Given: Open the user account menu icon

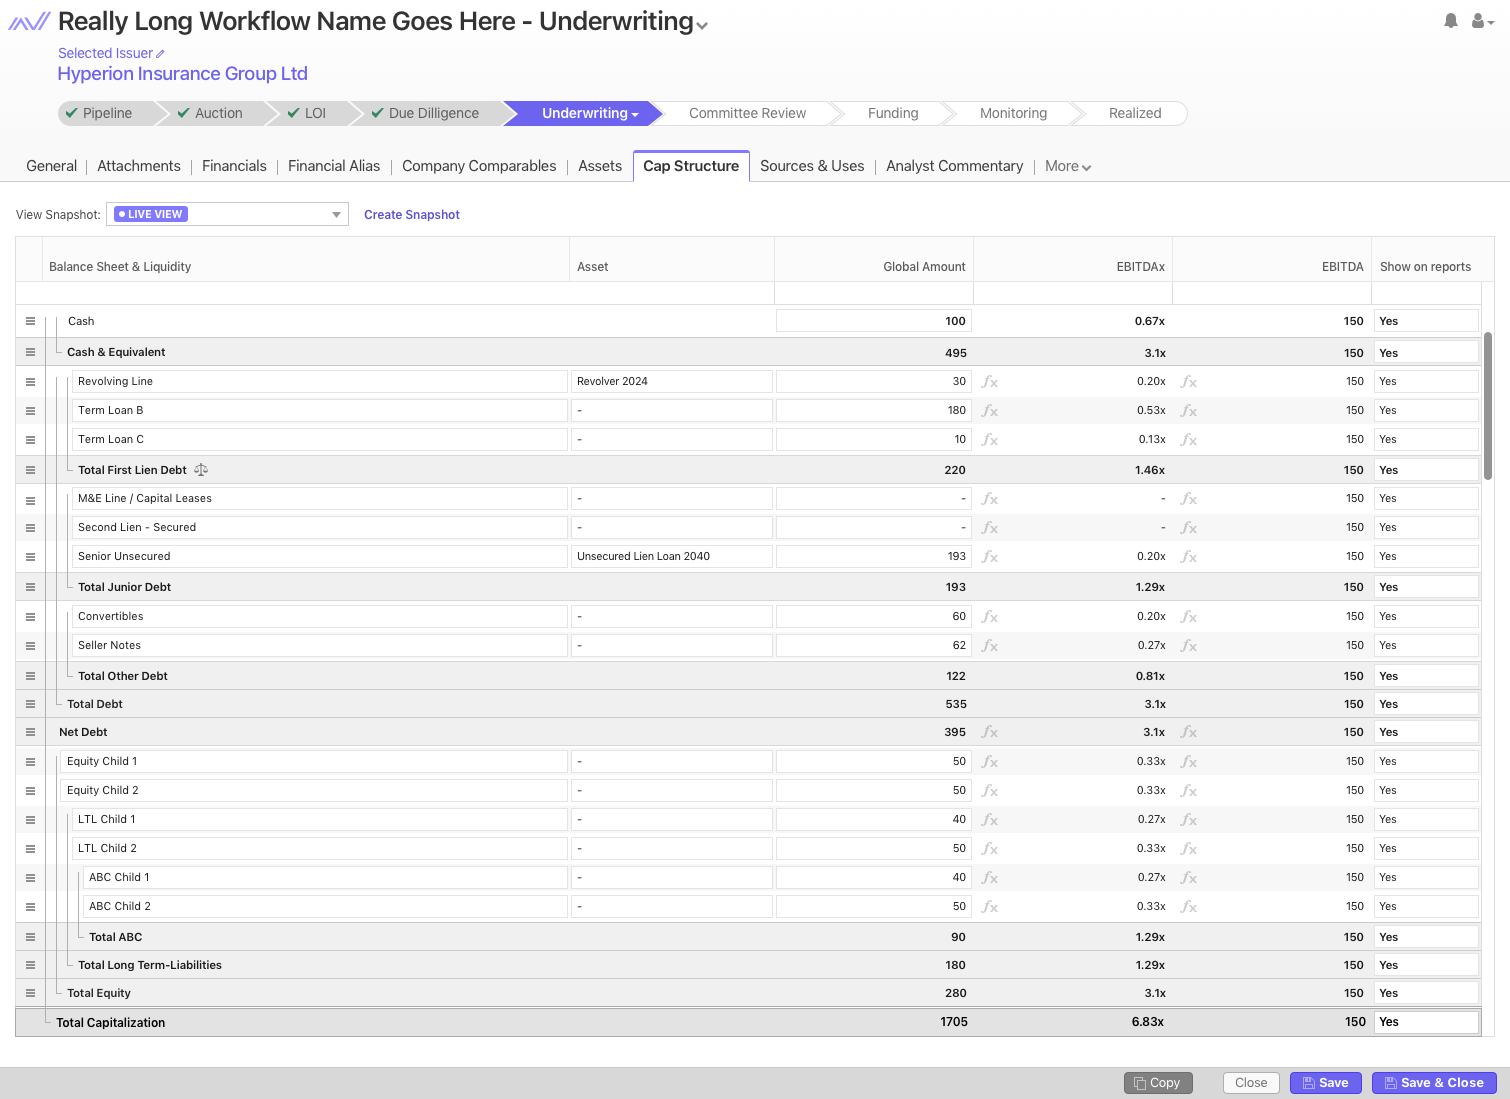Looking at the screenshot, I should (x=1481, y=21).
